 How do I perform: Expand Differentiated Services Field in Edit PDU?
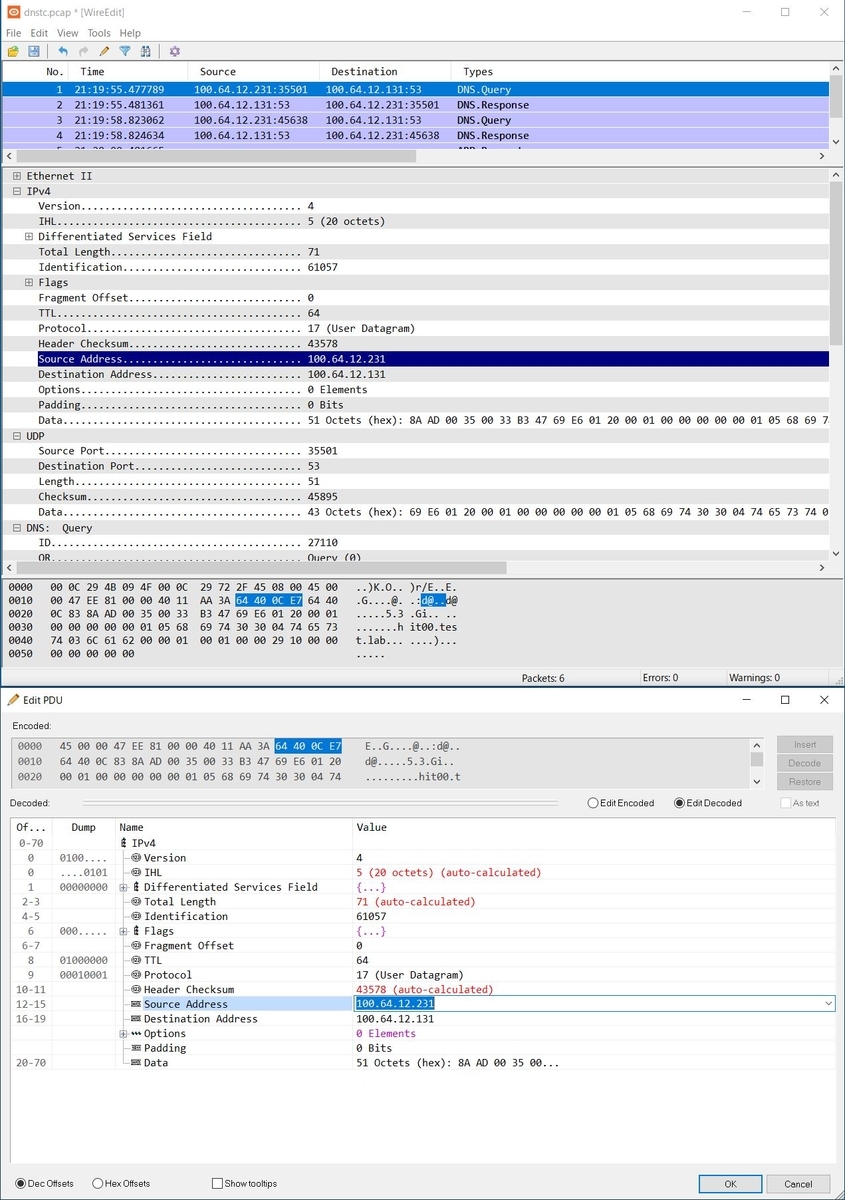124,887
